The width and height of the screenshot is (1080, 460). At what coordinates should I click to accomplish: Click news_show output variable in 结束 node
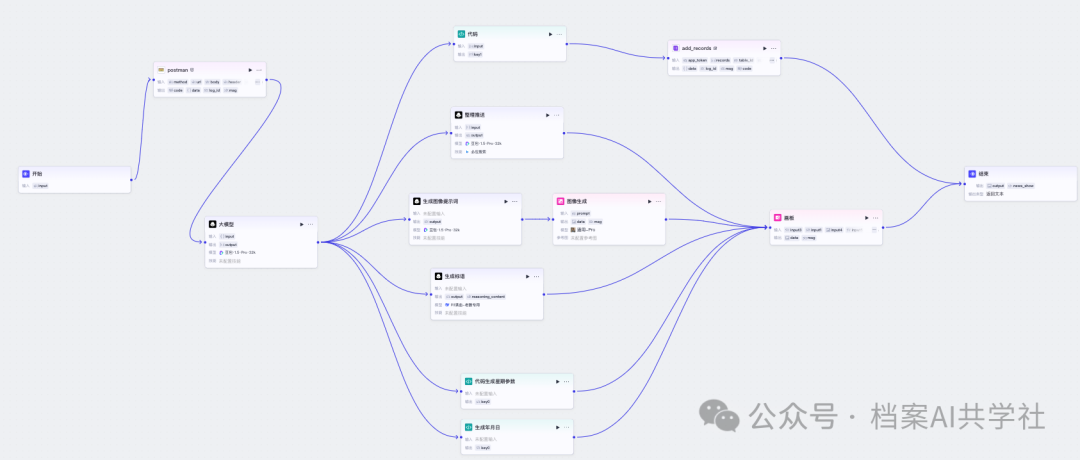tap(1021, 185)
